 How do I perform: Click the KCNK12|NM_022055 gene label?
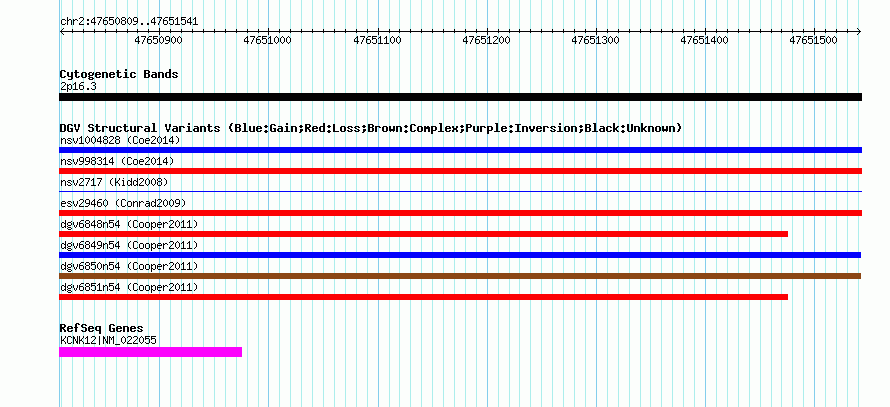click(108, 341)
